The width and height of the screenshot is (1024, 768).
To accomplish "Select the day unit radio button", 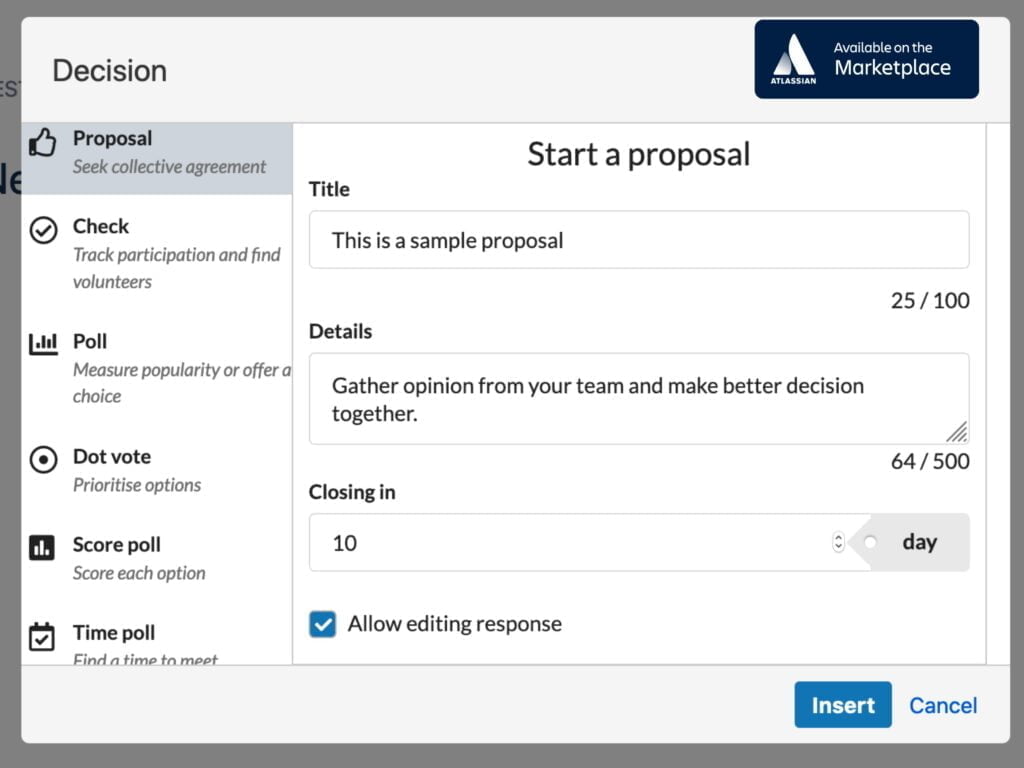I will pyautogui.click(x=870, y=542).
